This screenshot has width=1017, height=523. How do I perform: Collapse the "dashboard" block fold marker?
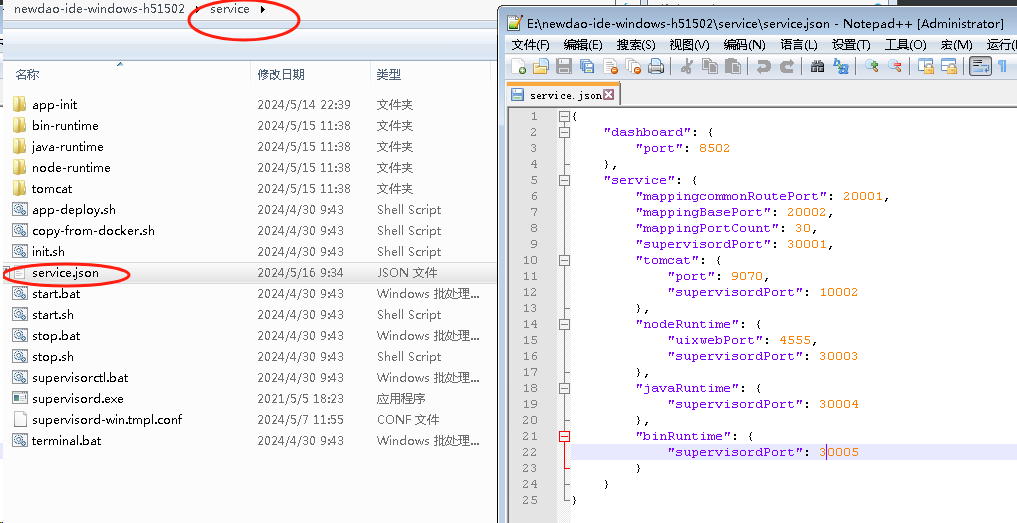[564, 132]
